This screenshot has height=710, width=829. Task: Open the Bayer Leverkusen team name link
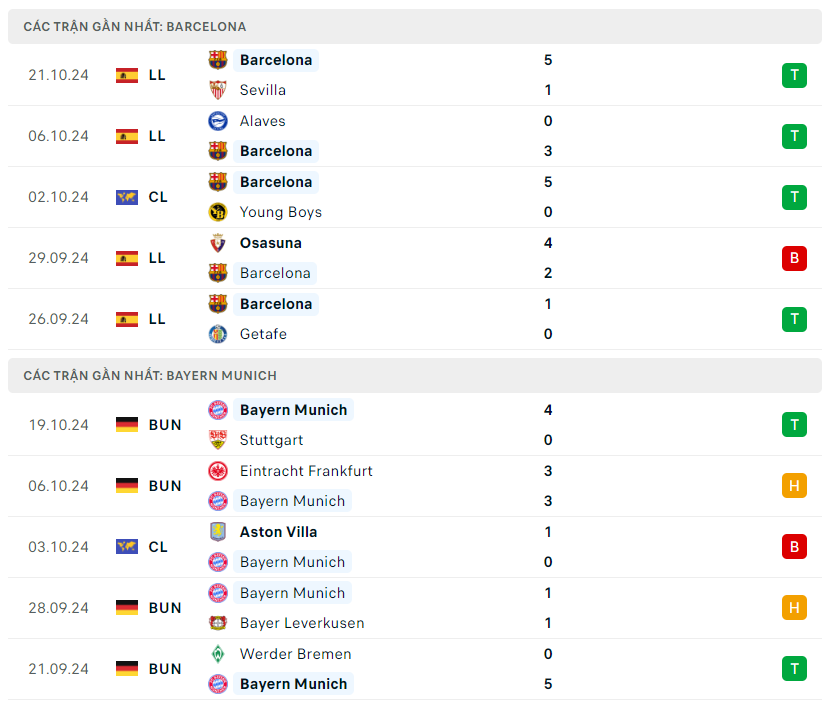click(302, 623)
